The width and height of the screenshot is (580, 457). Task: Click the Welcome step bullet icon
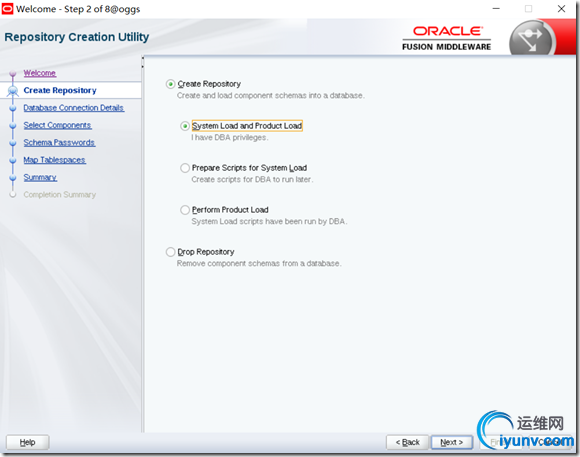[x=13, y=73]
